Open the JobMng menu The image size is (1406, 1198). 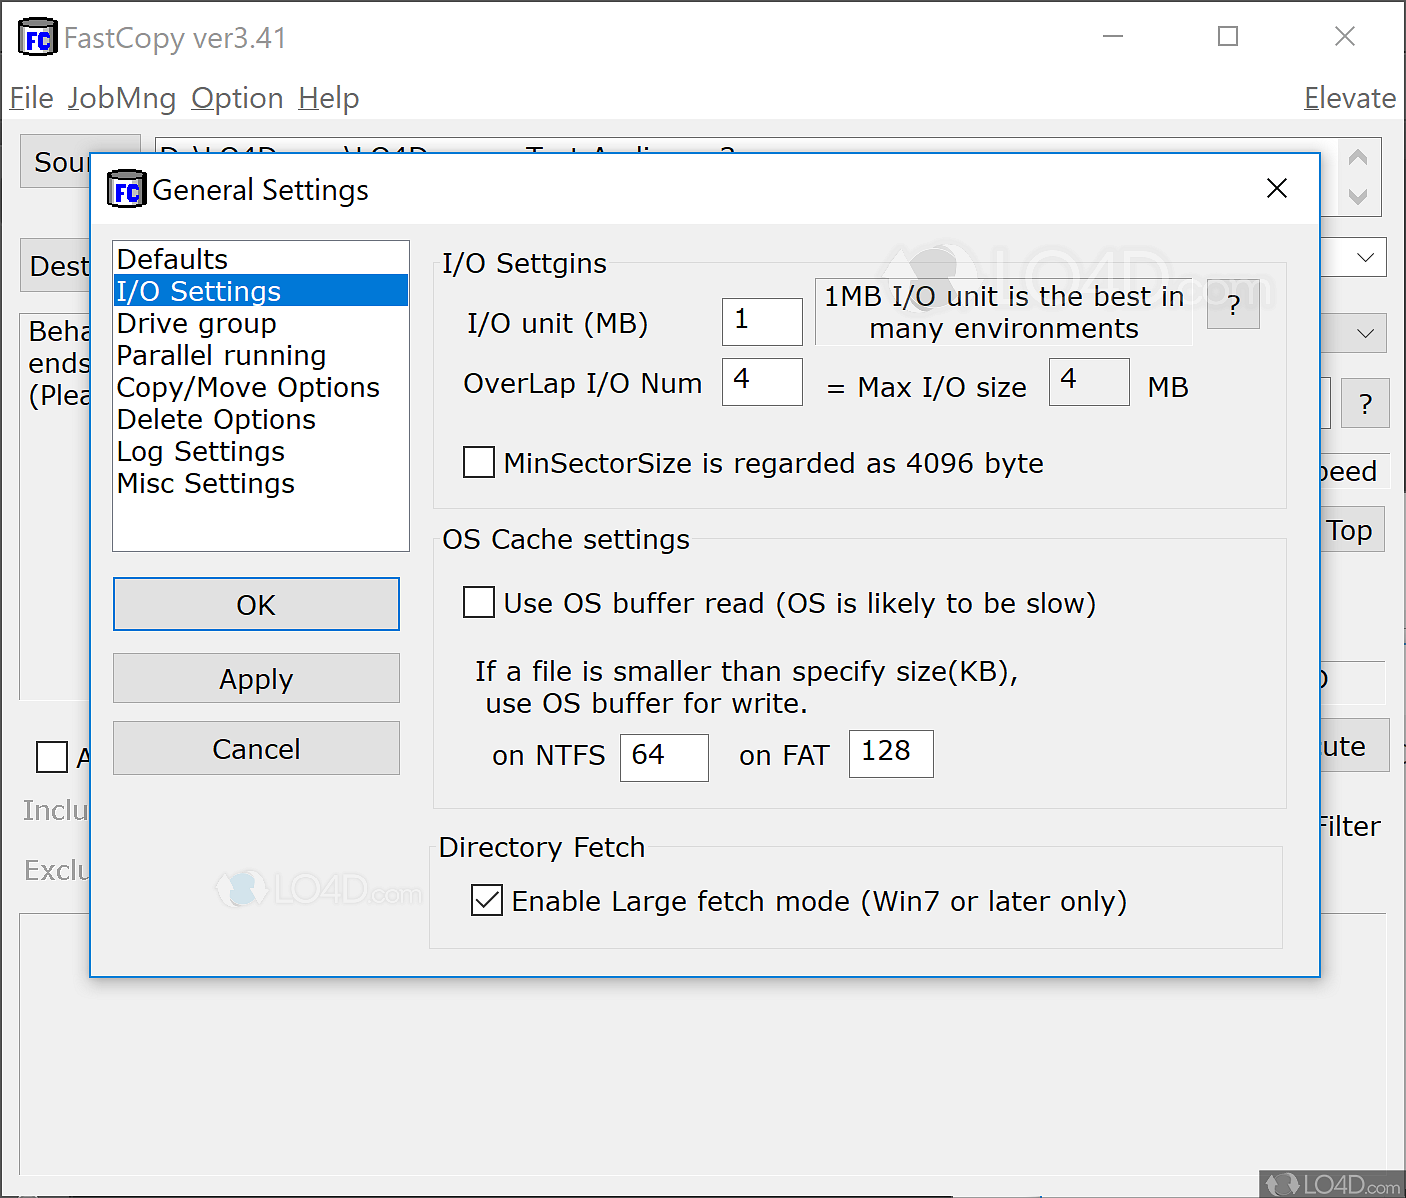click(122, 98)
